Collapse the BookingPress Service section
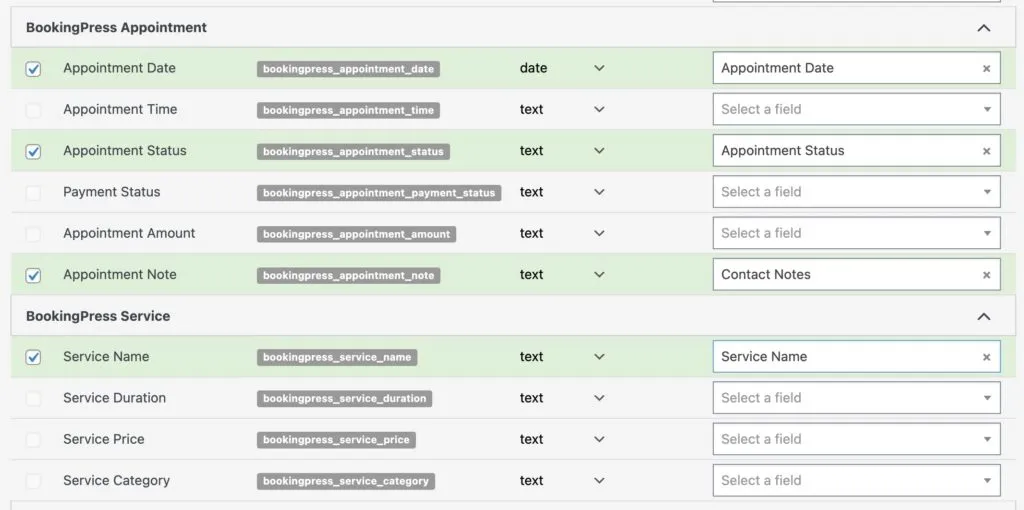 coord(984,316)
